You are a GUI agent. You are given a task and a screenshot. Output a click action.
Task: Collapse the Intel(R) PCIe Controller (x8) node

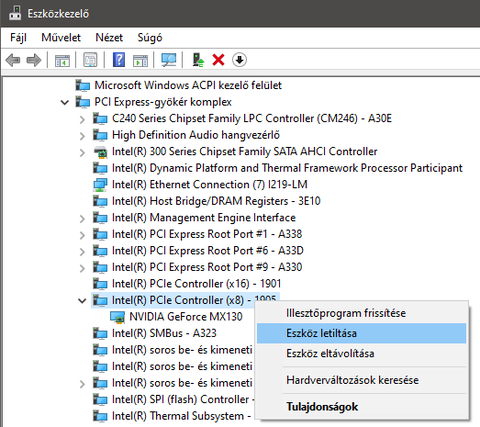82,301
